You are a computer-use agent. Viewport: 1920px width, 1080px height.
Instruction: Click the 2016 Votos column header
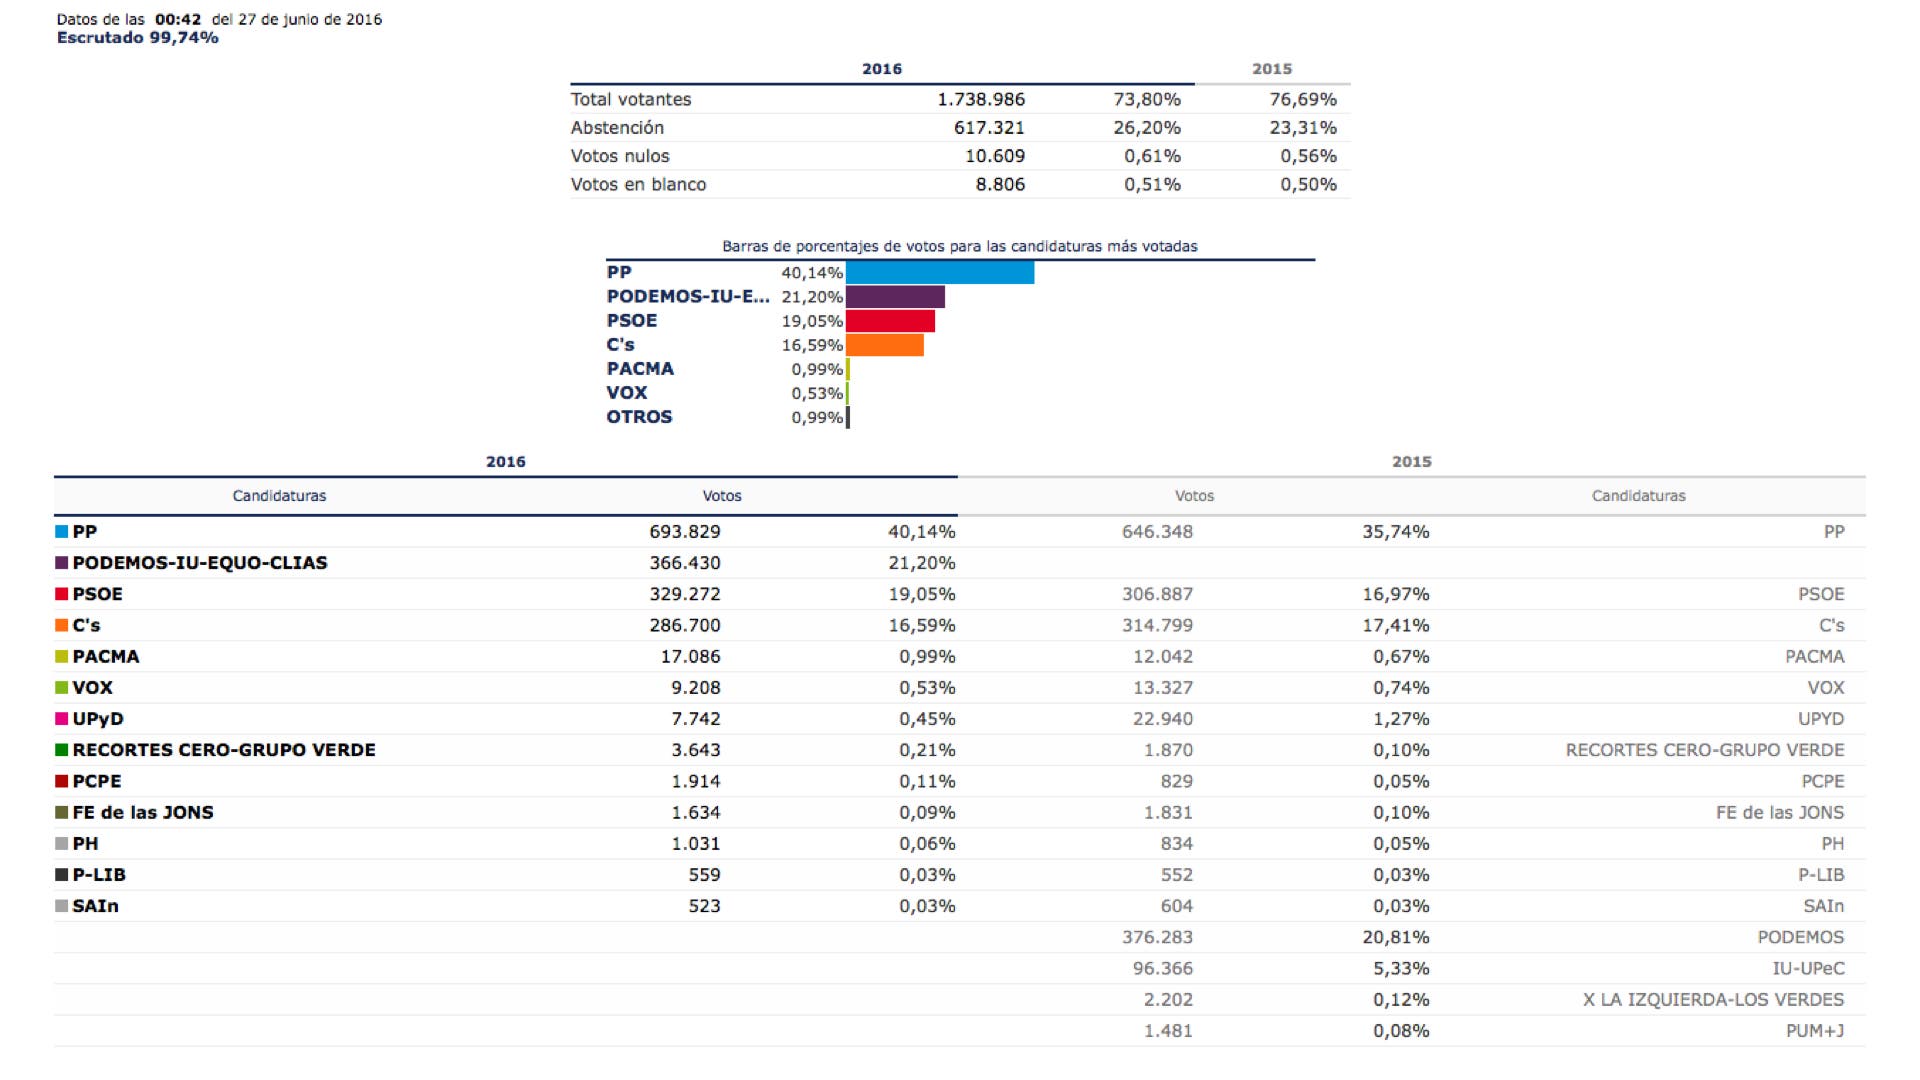(721, 496)
